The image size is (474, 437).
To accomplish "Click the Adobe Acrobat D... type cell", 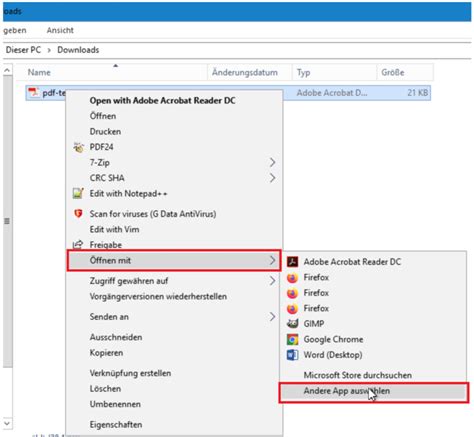I will (x=332, y=93).
